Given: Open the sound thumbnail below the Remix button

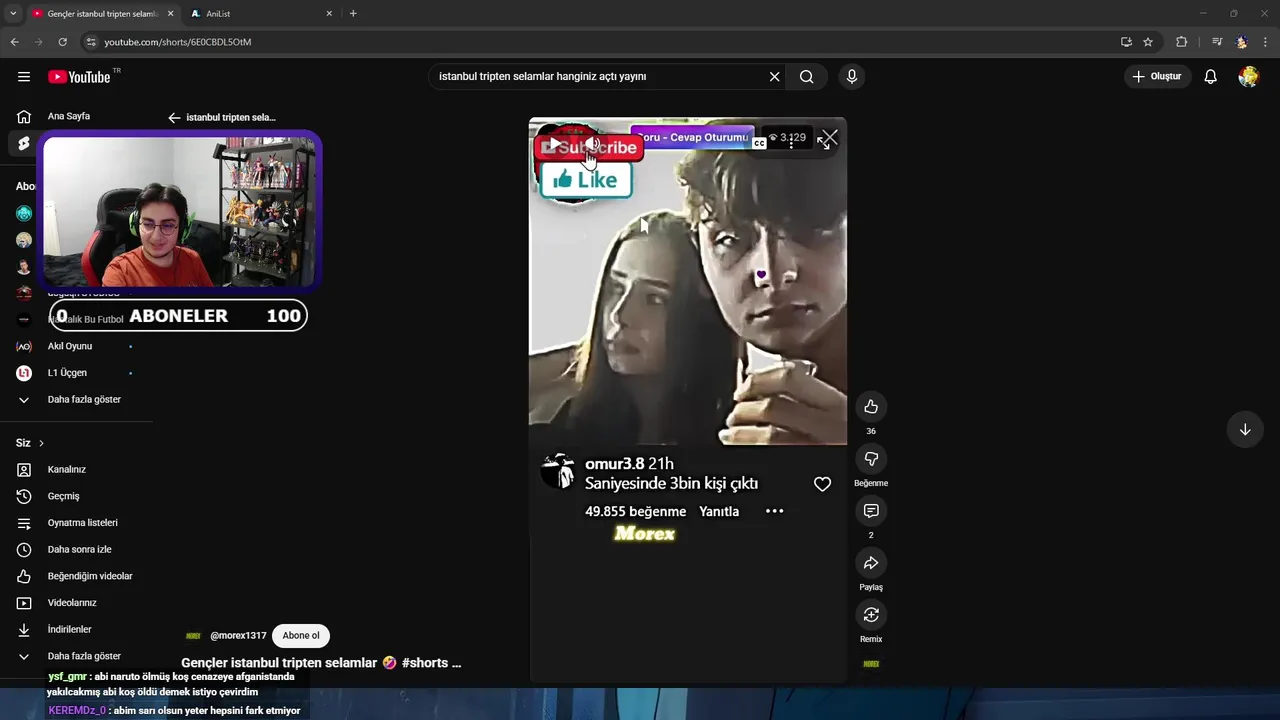Looking at the screenshot, I should [871, 664].
